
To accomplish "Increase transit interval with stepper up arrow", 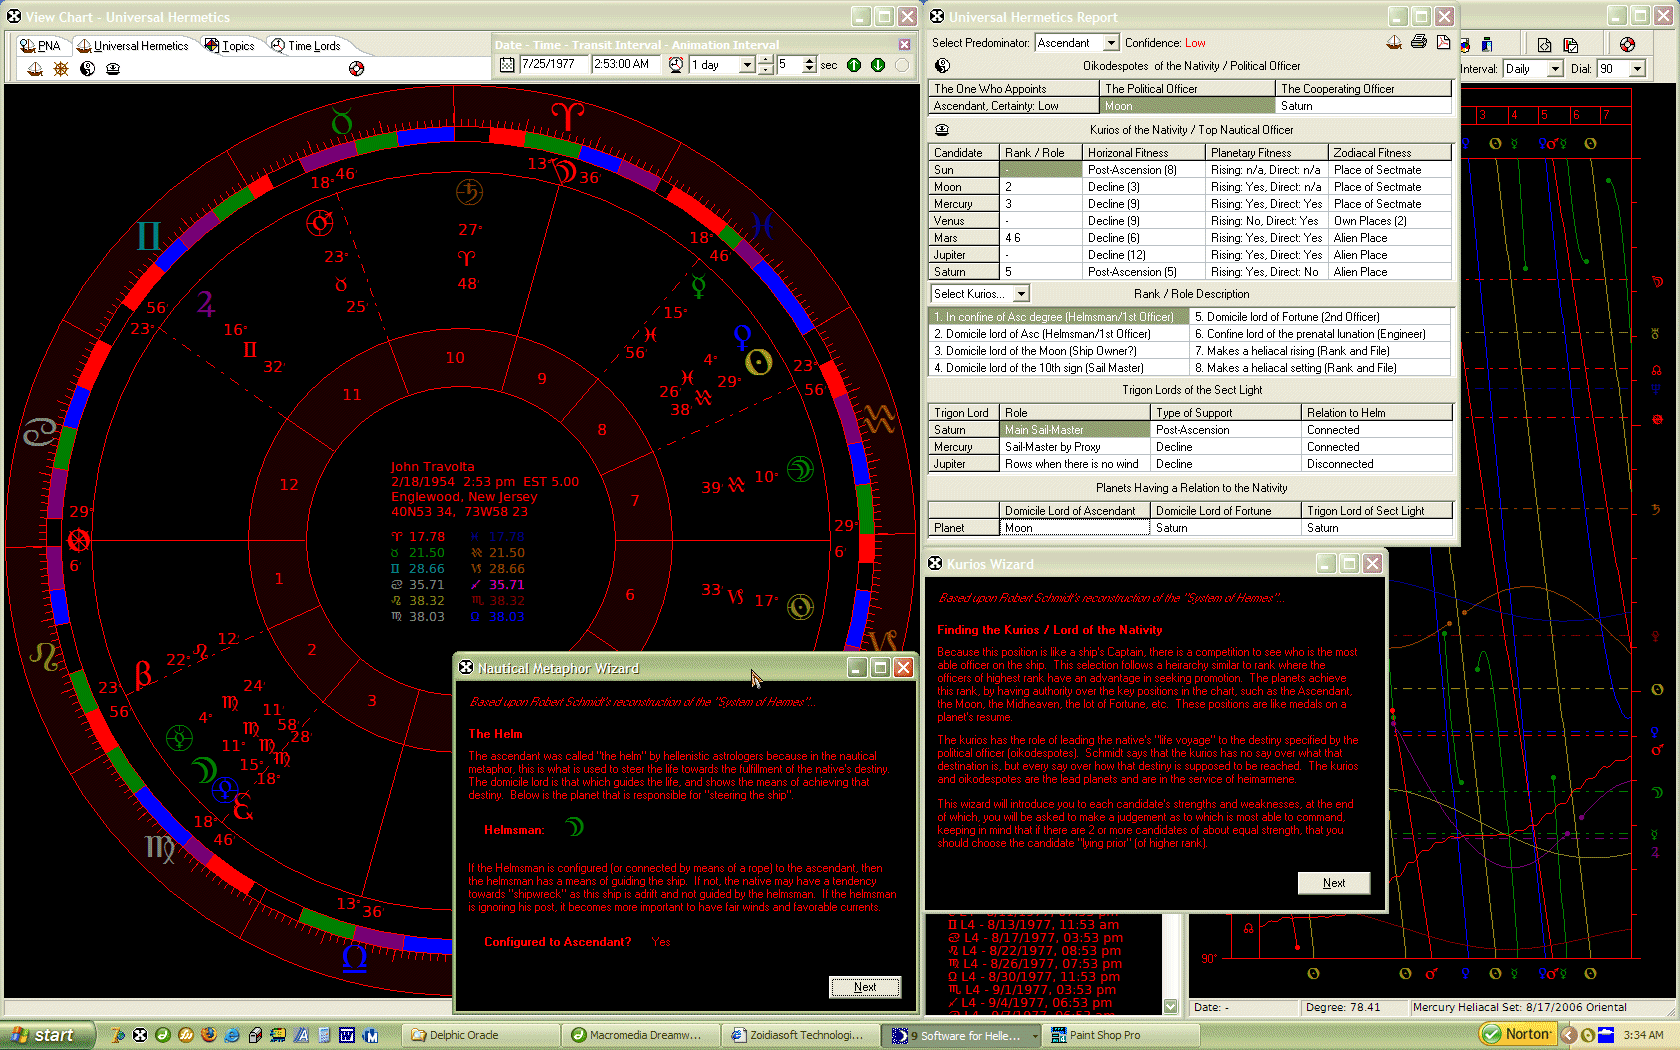I will pyautogui.click(x=765, y=60).
